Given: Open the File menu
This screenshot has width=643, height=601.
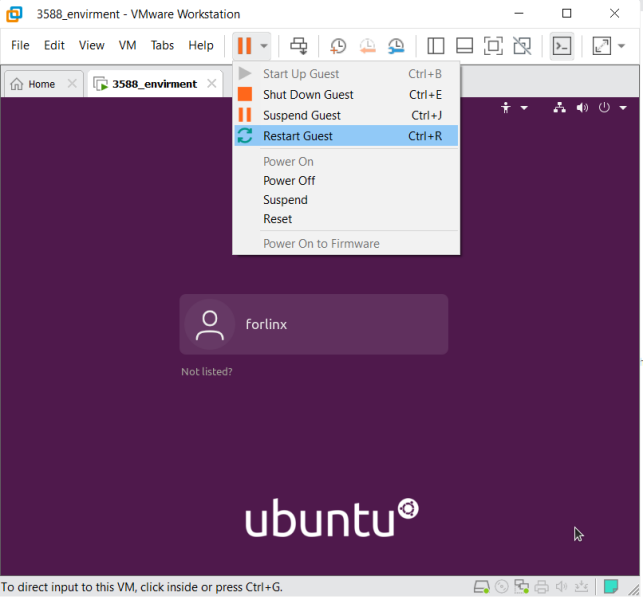Looking at the screenshot, I should click(20, 45).
